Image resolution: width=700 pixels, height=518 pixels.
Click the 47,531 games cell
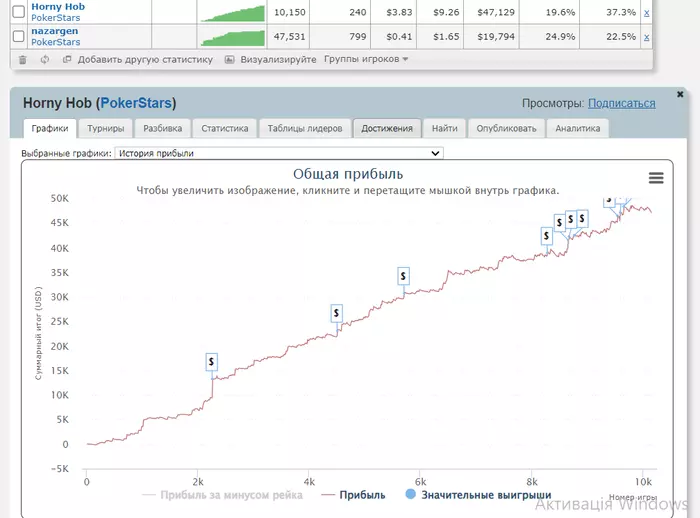[x=290, y=36]
